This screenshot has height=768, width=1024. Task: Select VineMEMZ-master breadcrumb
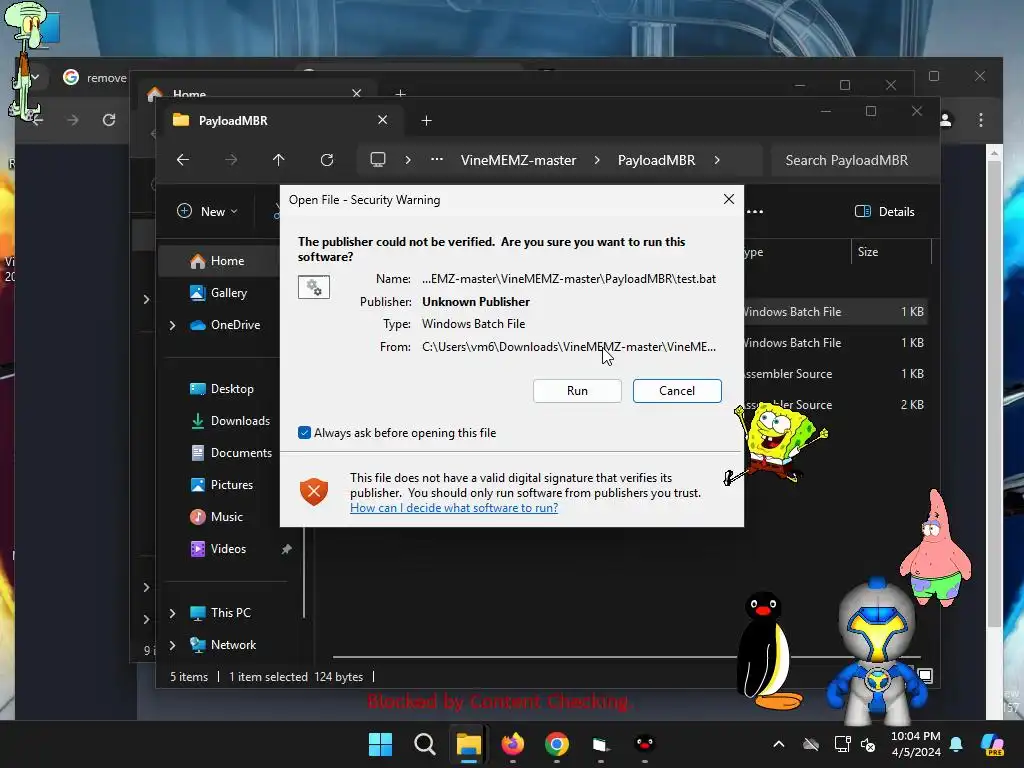(x=519, y=160)
